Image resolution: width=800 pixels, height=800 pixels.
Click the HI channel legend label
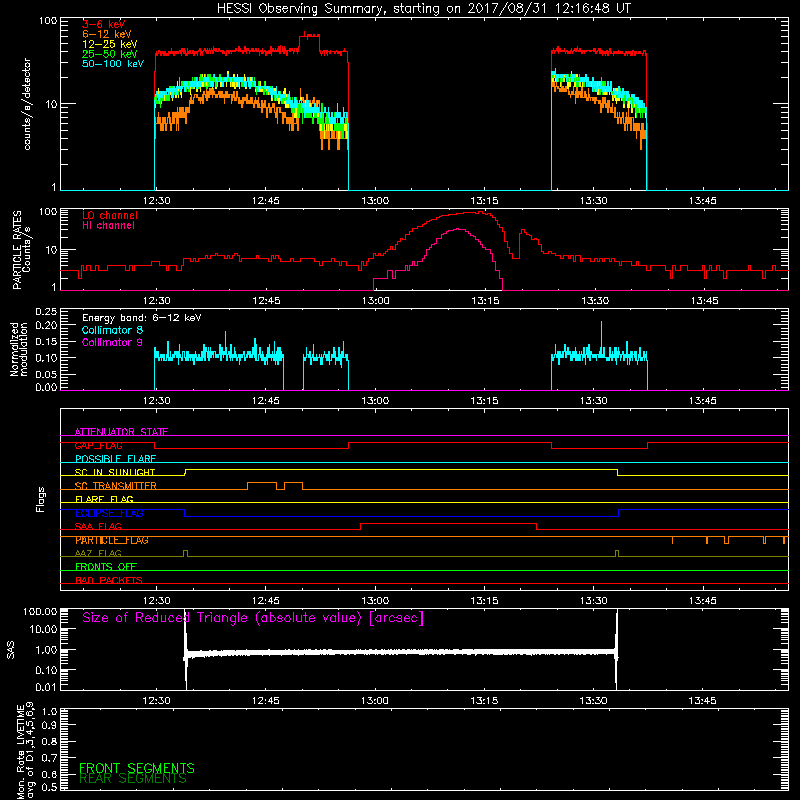click(108, 226)
